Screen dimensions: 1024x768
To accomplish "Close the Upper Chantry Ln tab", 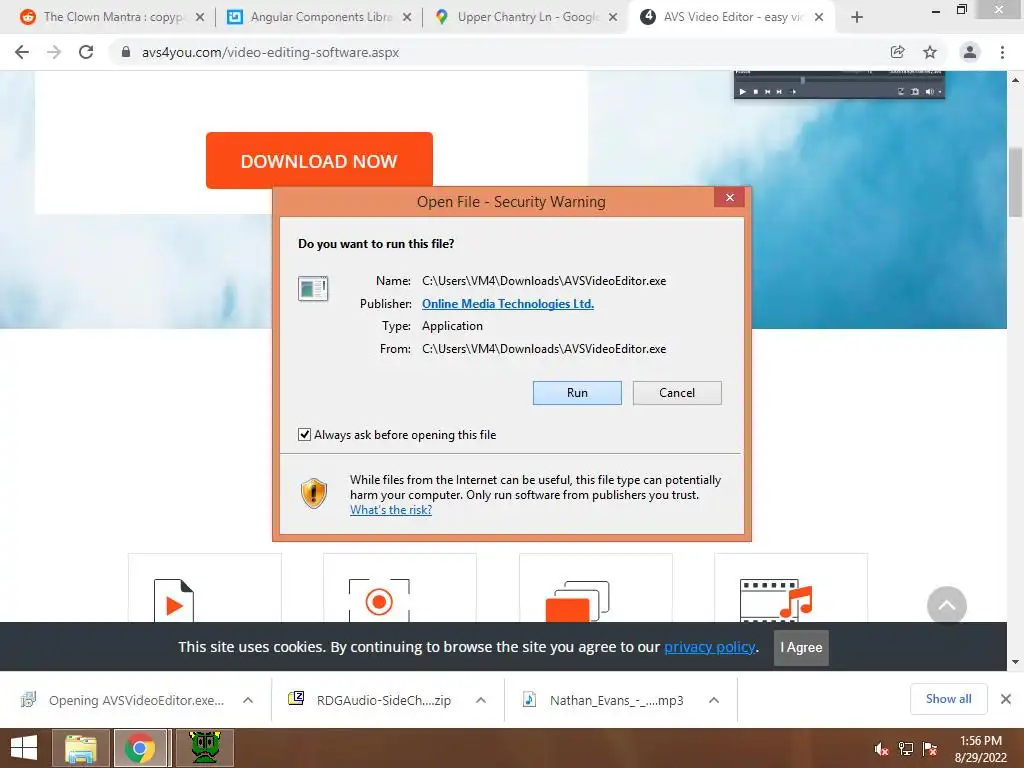I will (x=613, y=17).
